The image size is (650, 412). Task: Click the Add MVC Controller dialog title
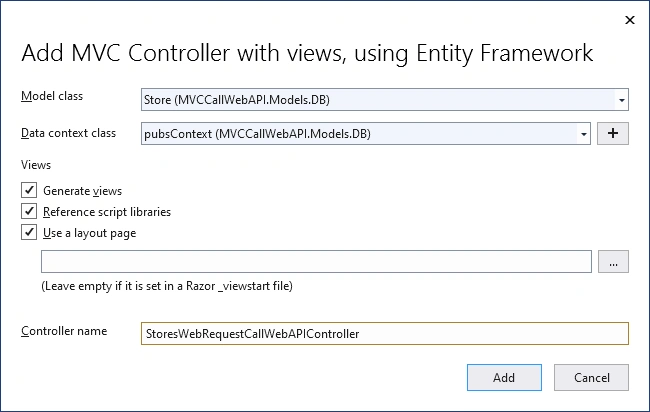point(307,53)
